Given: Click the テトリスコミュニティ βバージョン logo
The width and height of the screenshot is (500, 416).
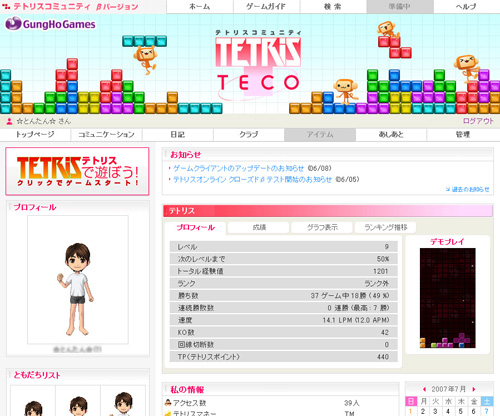Looking at the screenshot, I should [x=72, y=6].
